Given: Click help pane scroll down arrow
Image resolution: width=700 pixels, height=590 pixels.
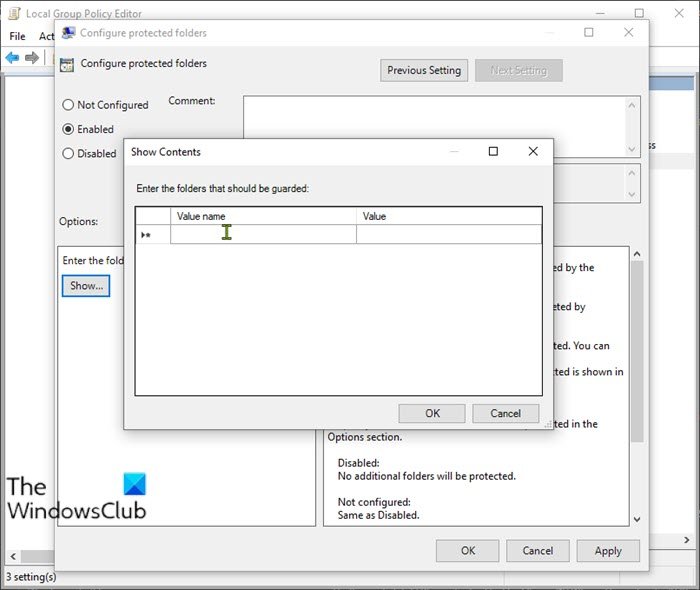Looking at the screenshot, I should tap(637, 519).
